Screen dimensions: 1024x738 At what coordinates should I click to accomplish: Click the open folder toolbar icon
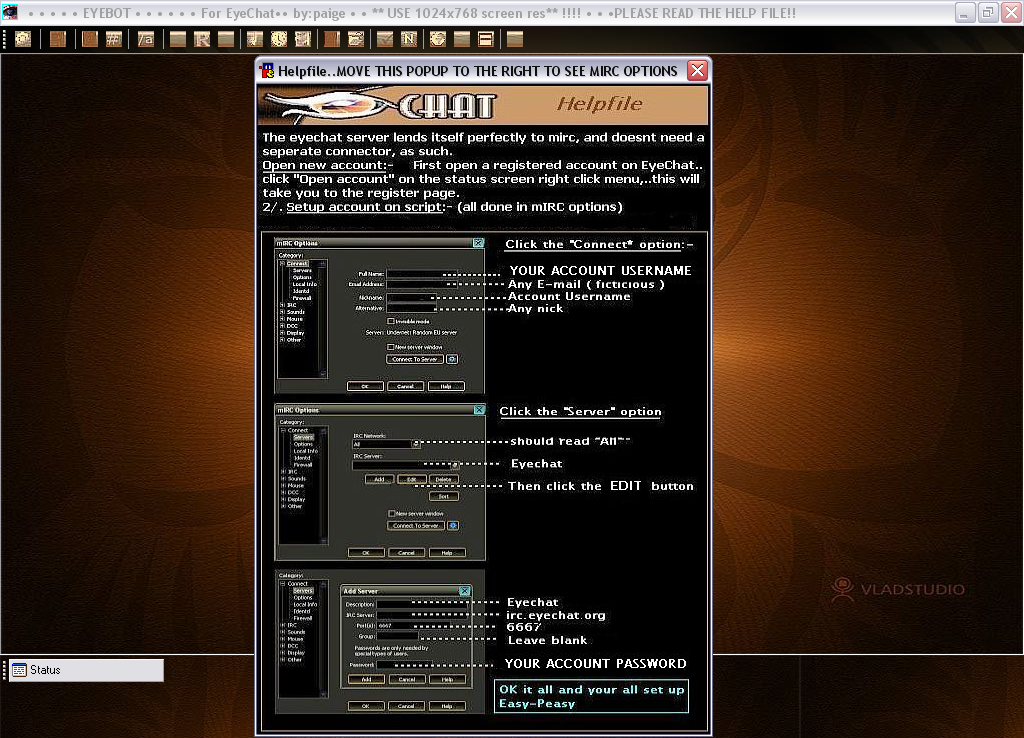(x=356, y=39)
